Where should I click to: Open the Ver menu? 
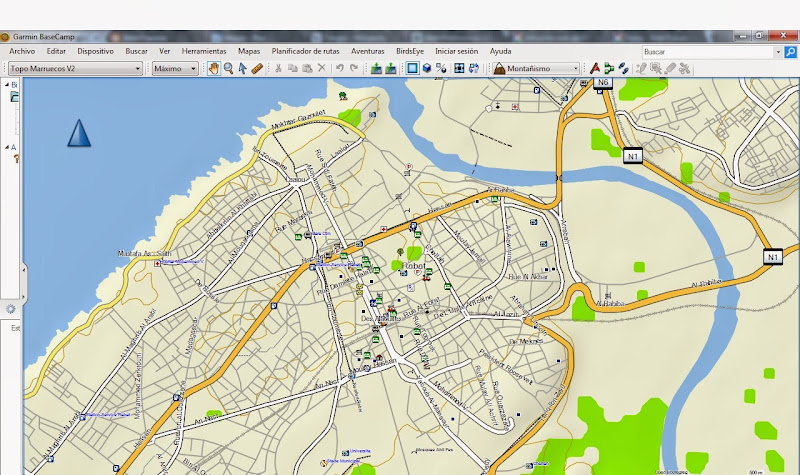[164, 51]
